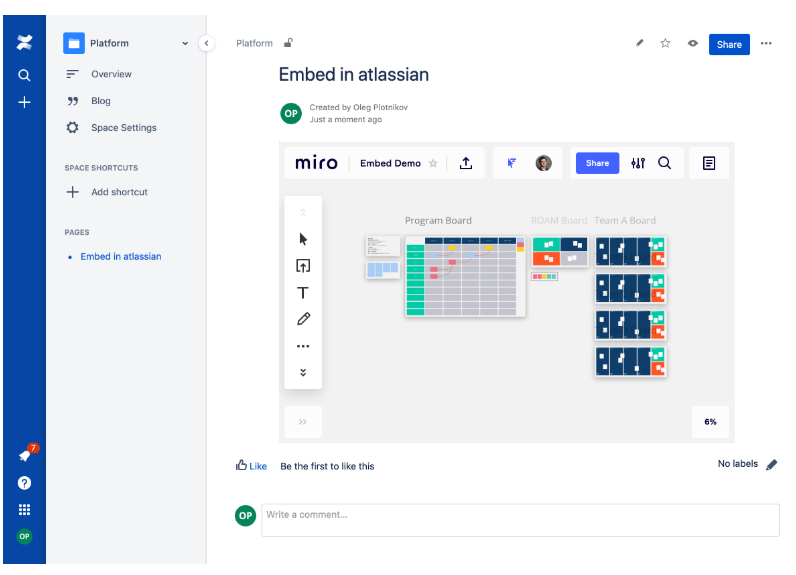Screen dimensions: 796x575
Task: Expand Miro toolbar with double down chevron
Action: tap(303, 373)
